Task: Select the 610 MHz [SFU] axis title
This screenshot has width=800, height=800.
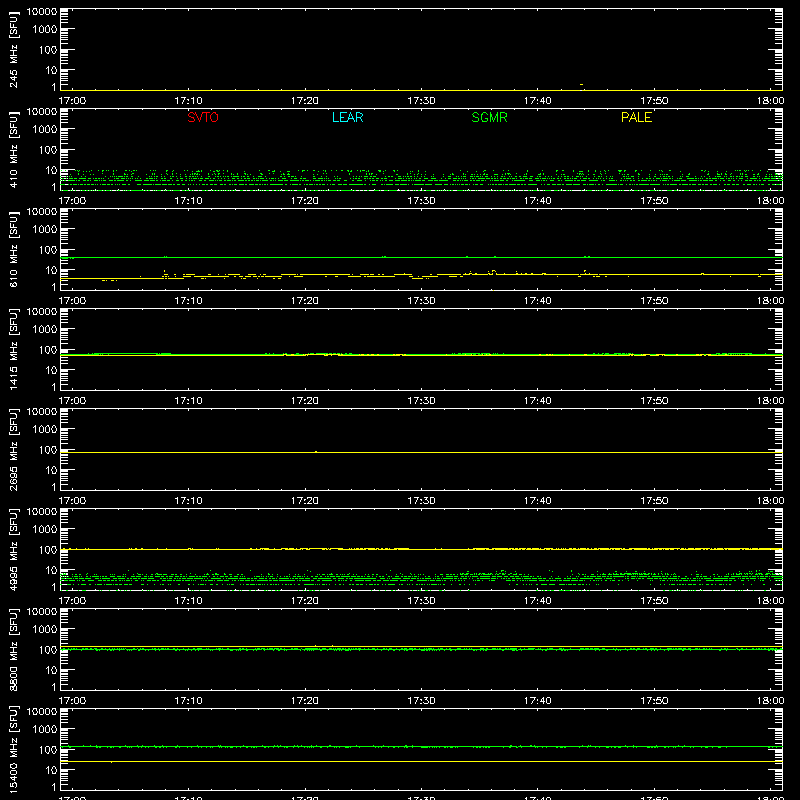Action: click(13, 249)
